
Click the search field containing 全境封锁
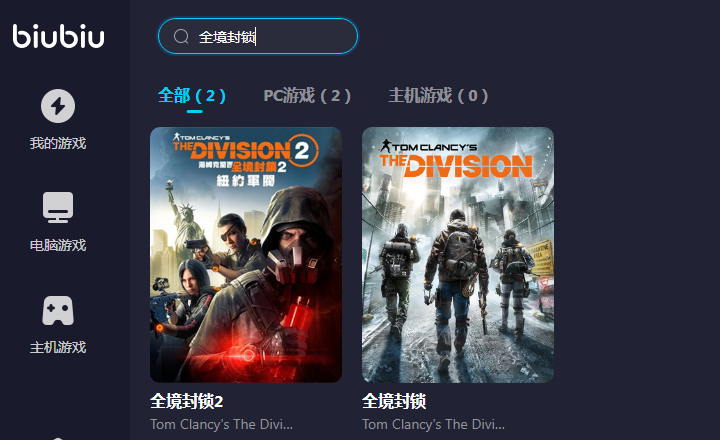coord(258,36)
